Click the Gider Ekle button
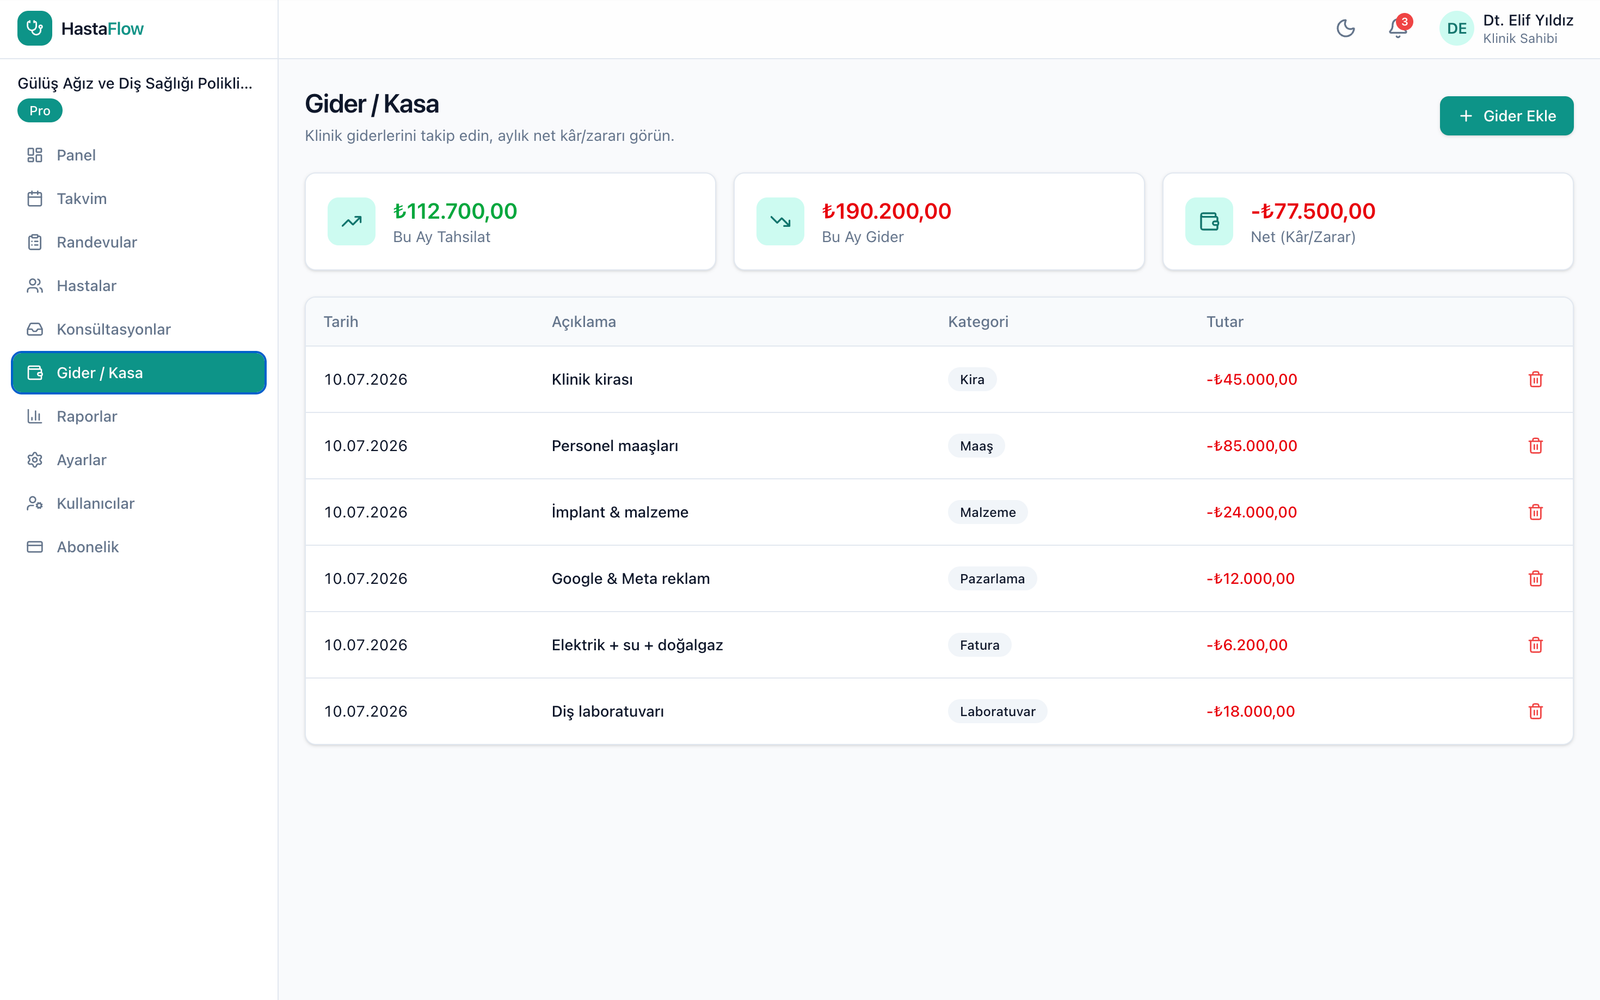 coord(1506,116)
